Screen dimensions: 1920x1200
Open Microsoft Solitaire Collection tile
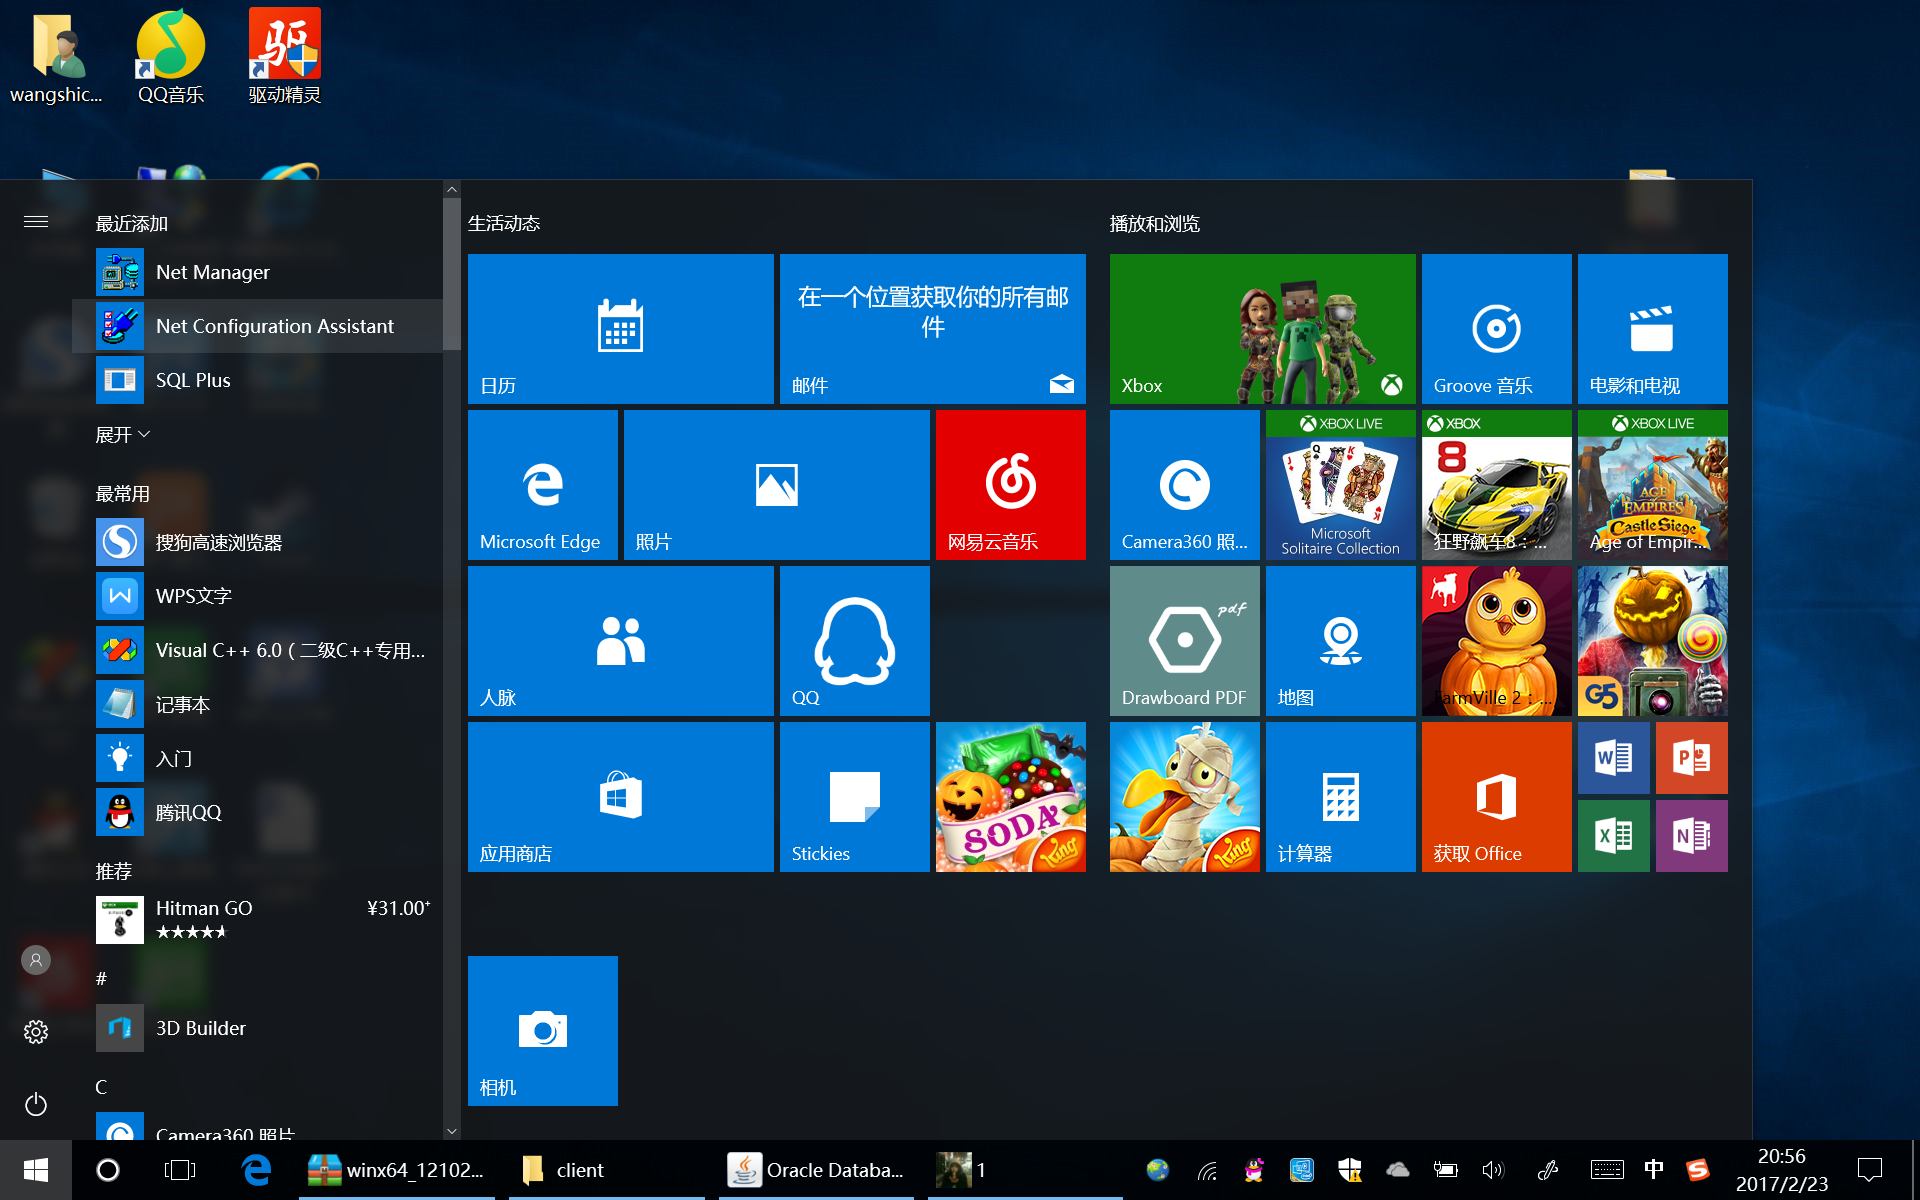tap(1340, 484)
